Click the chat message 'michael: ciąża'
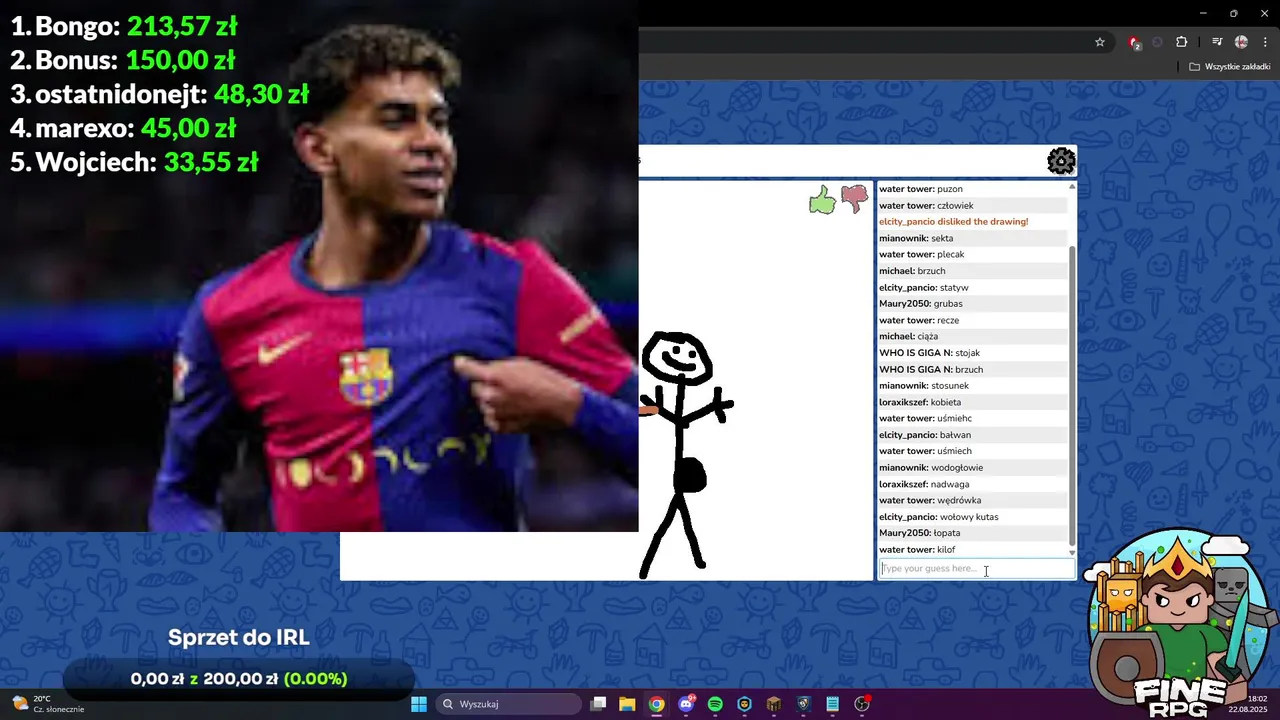This screenshot has height=720, width=1280. click(908, 336)
